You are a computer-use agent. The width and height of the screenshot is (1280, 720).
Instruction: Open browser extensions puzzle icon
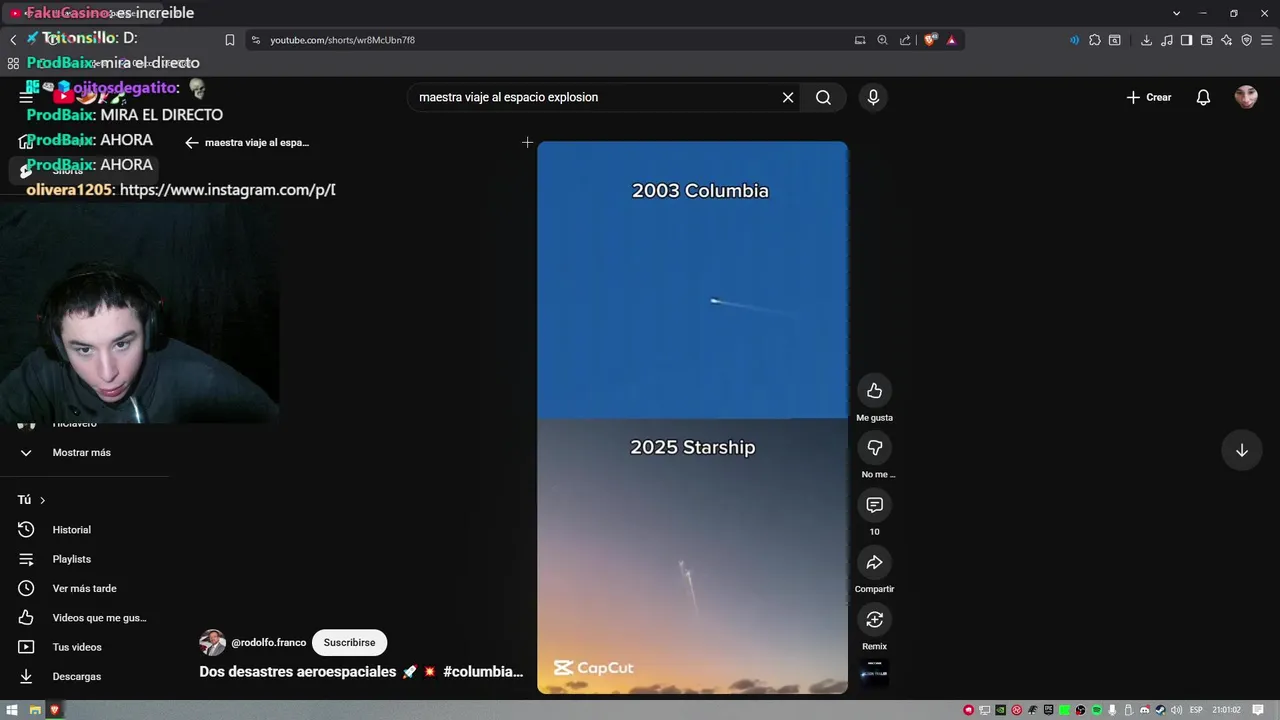coord(1095,40)
